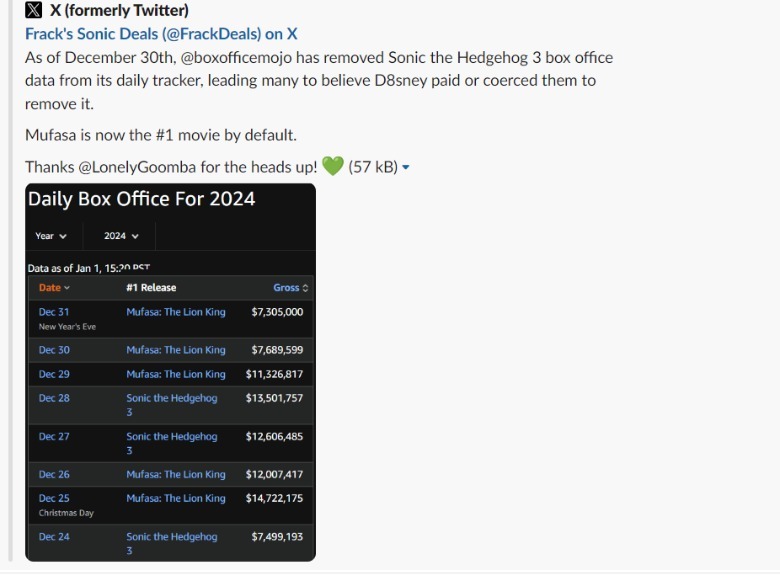Click the X (formerly Twitter) source name
The height and width of the screenshot is (585, 780).
pyautogui.click(x=119, y=10)
